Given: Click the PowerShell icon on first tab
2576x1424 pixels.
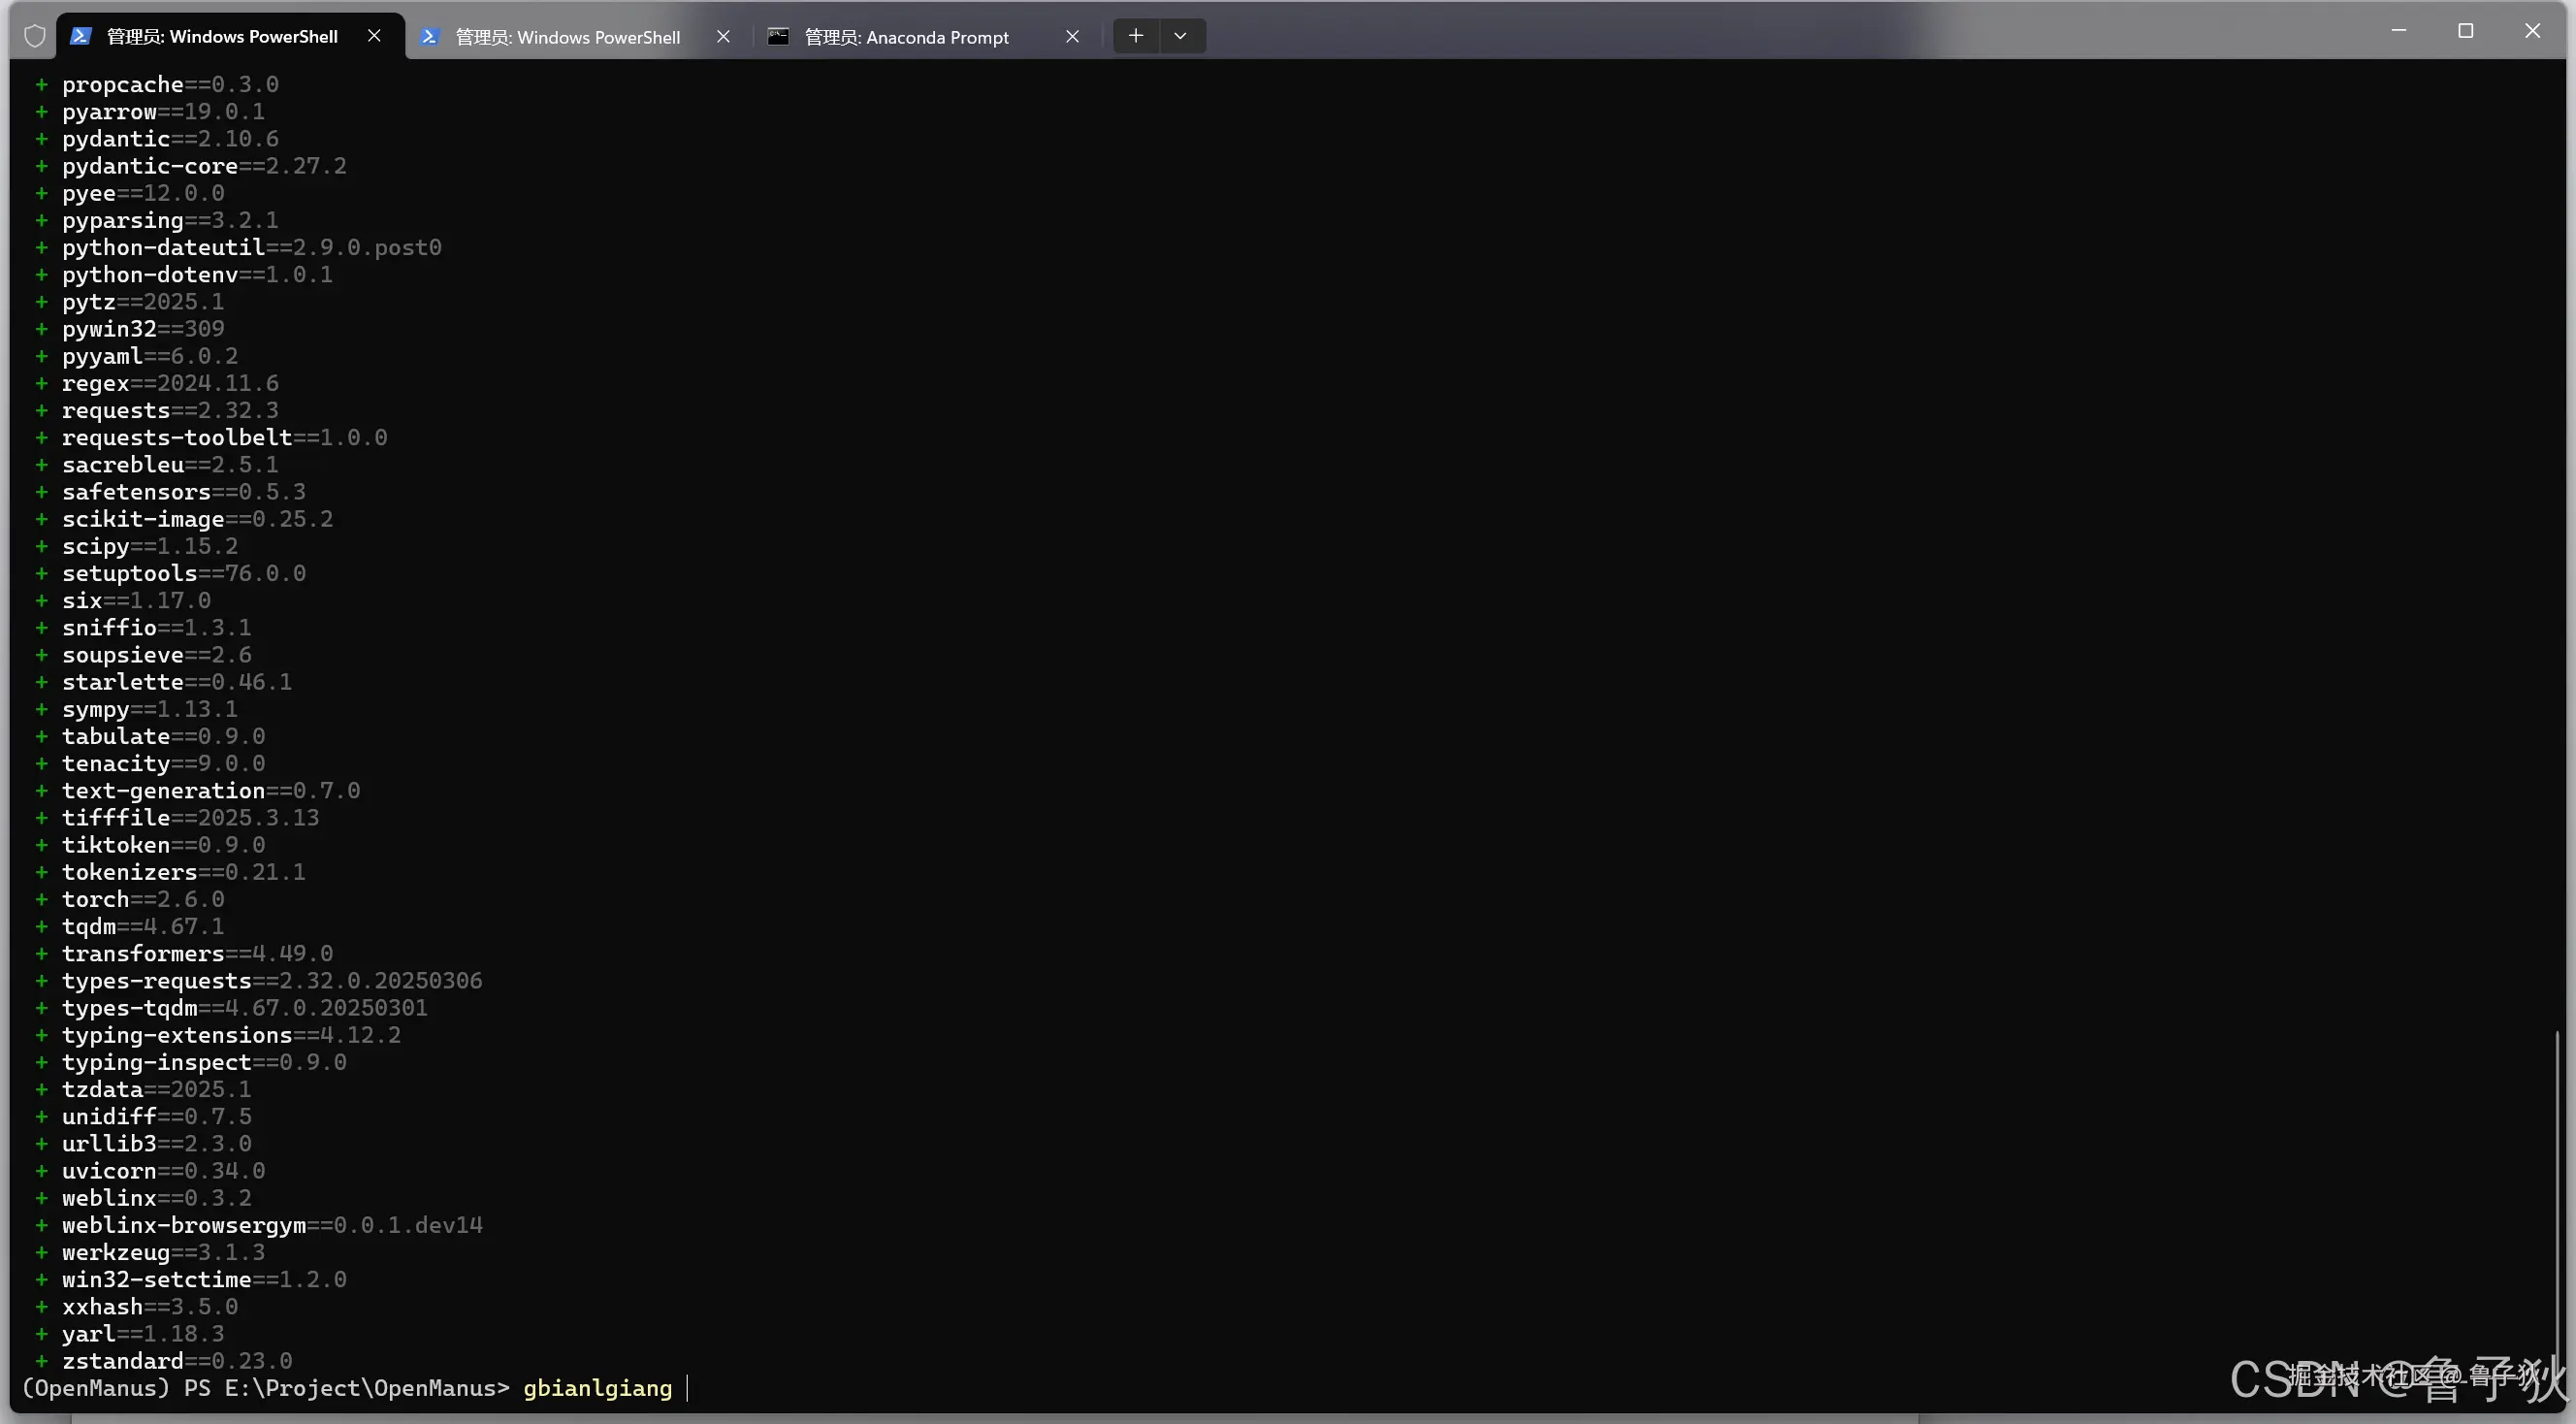Looking at the screenshot, I should click(81, 37).
